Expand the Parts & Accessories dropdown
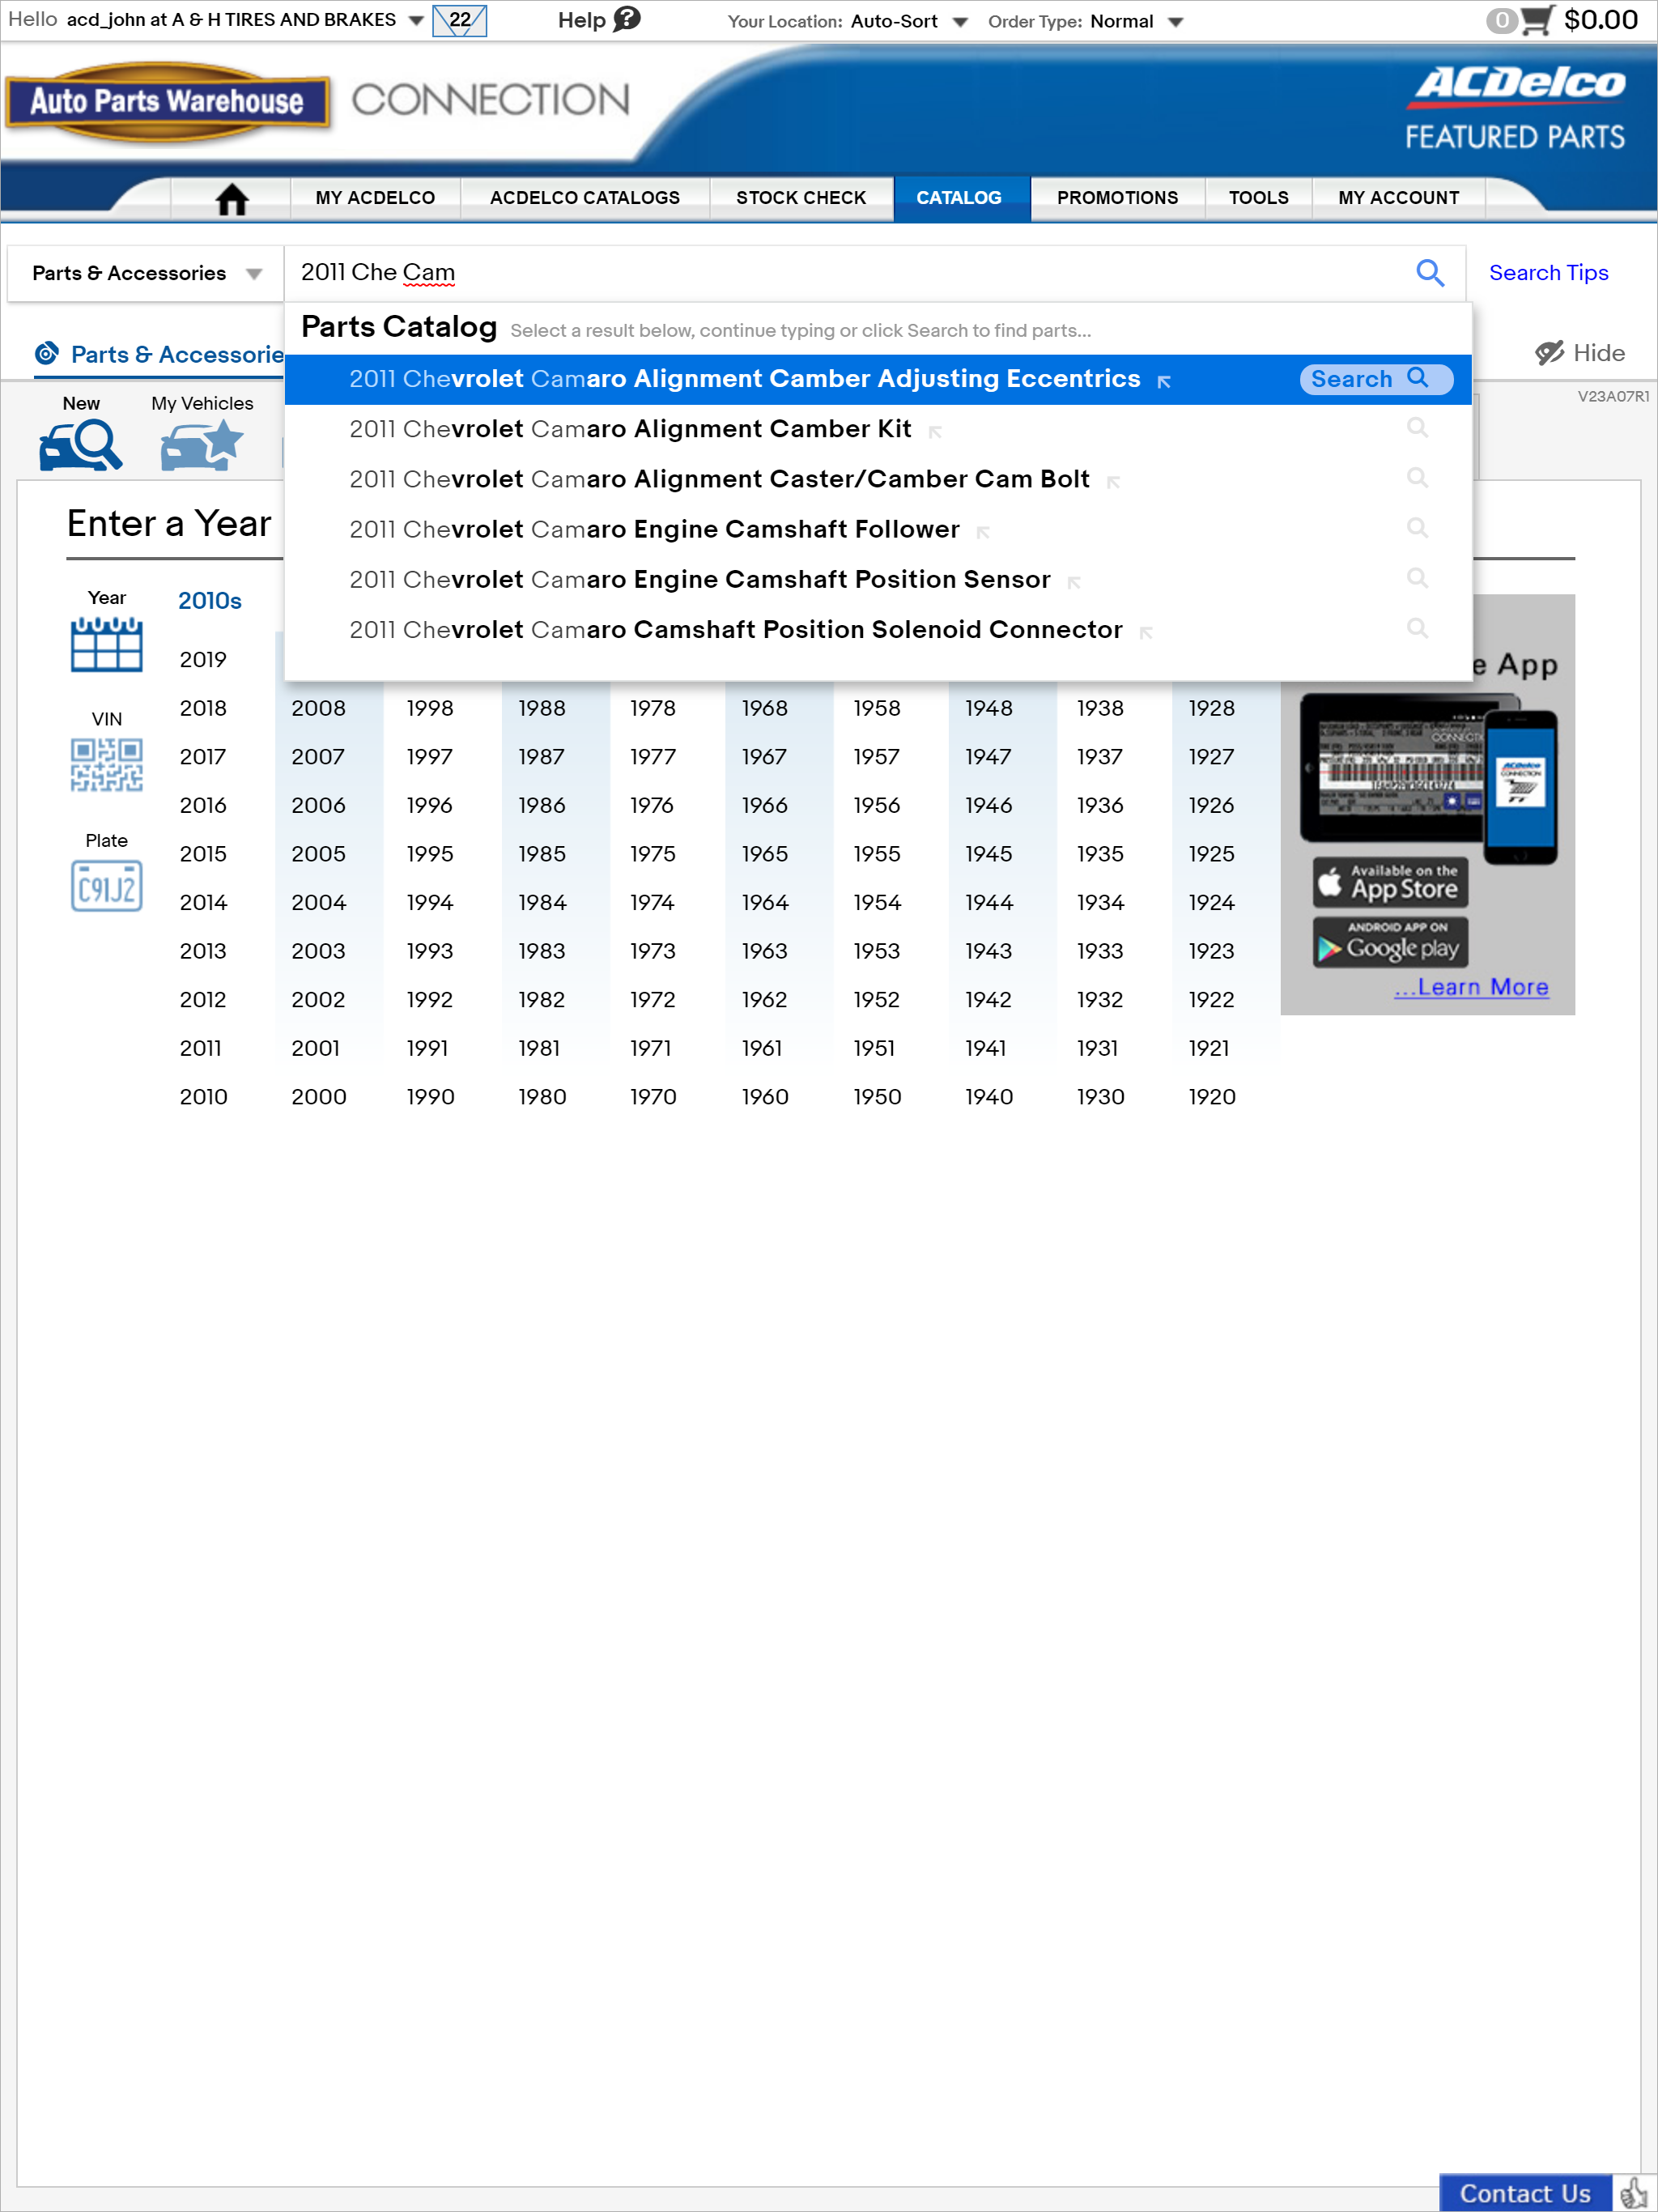The height and width of the screenshot is (2212, 1658). (146, 273)
